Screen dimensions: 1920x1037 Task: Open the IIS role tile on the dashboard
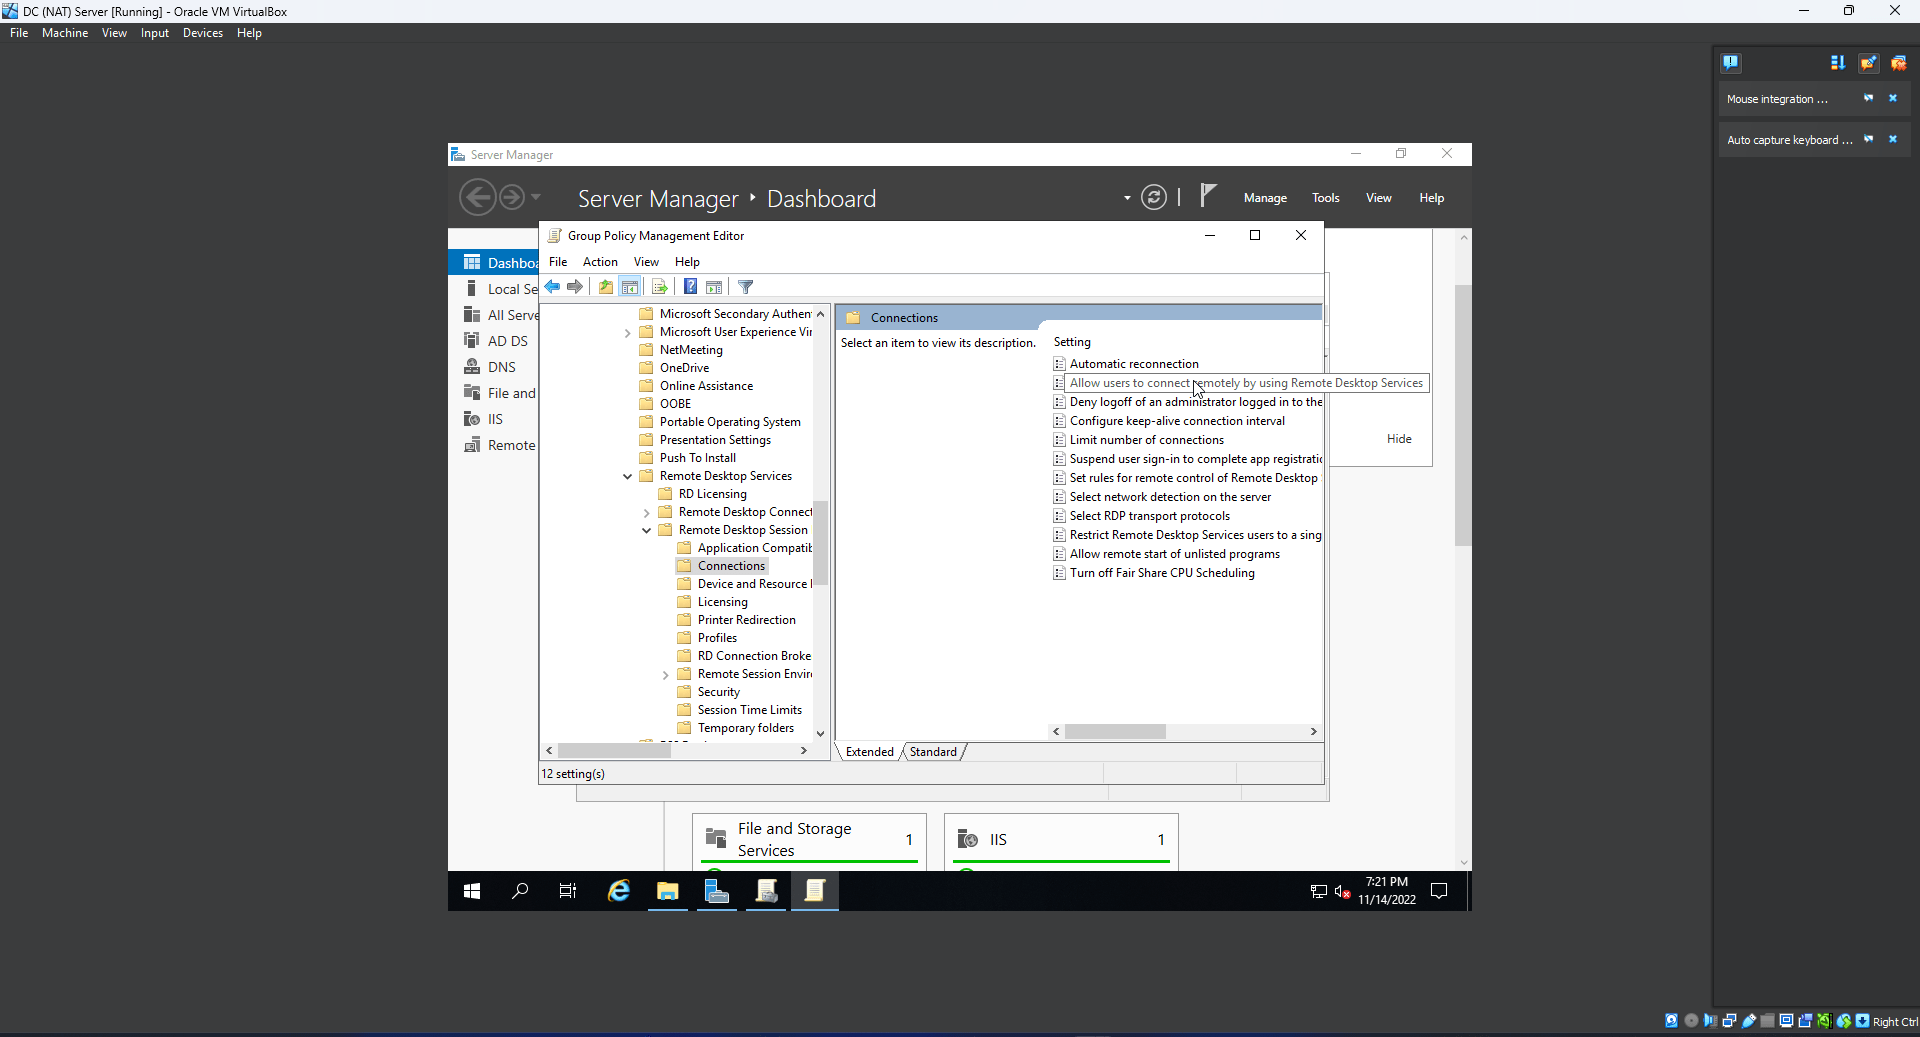(x=1061, y=841)
